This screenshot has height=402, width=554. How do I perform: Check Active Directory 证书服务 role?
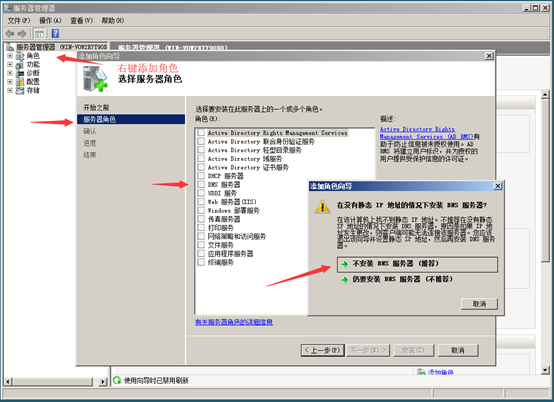click(x=201, y=167)
